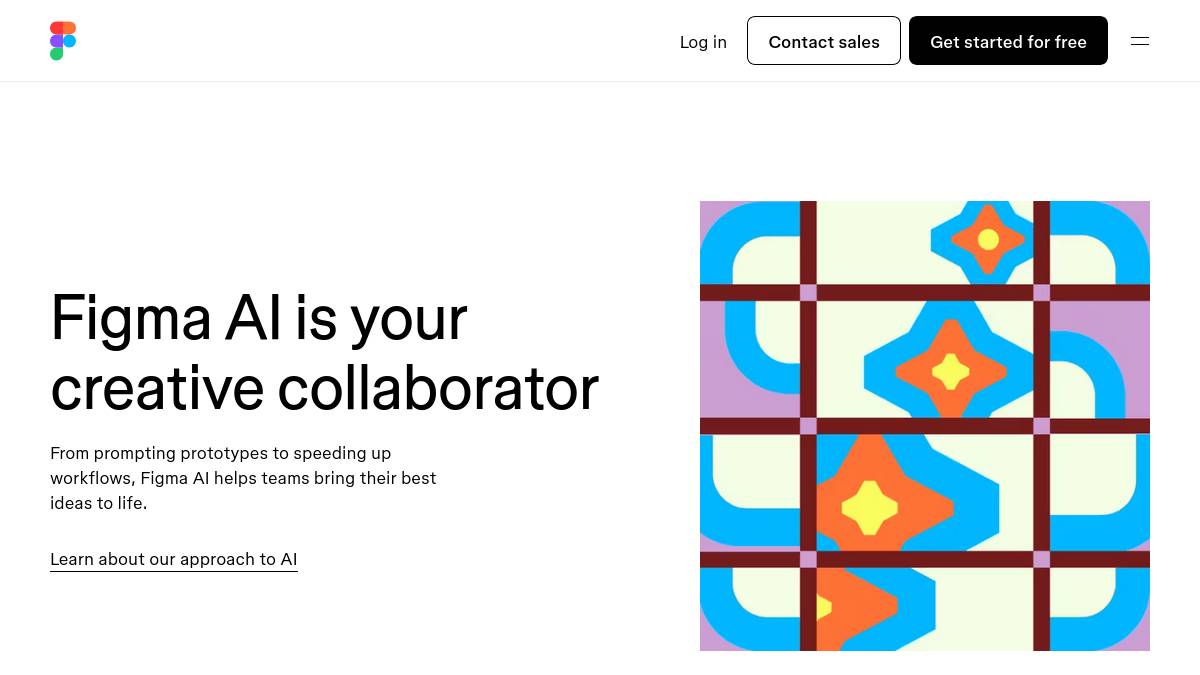Open Learn about our approach to AI

point(174,559)
